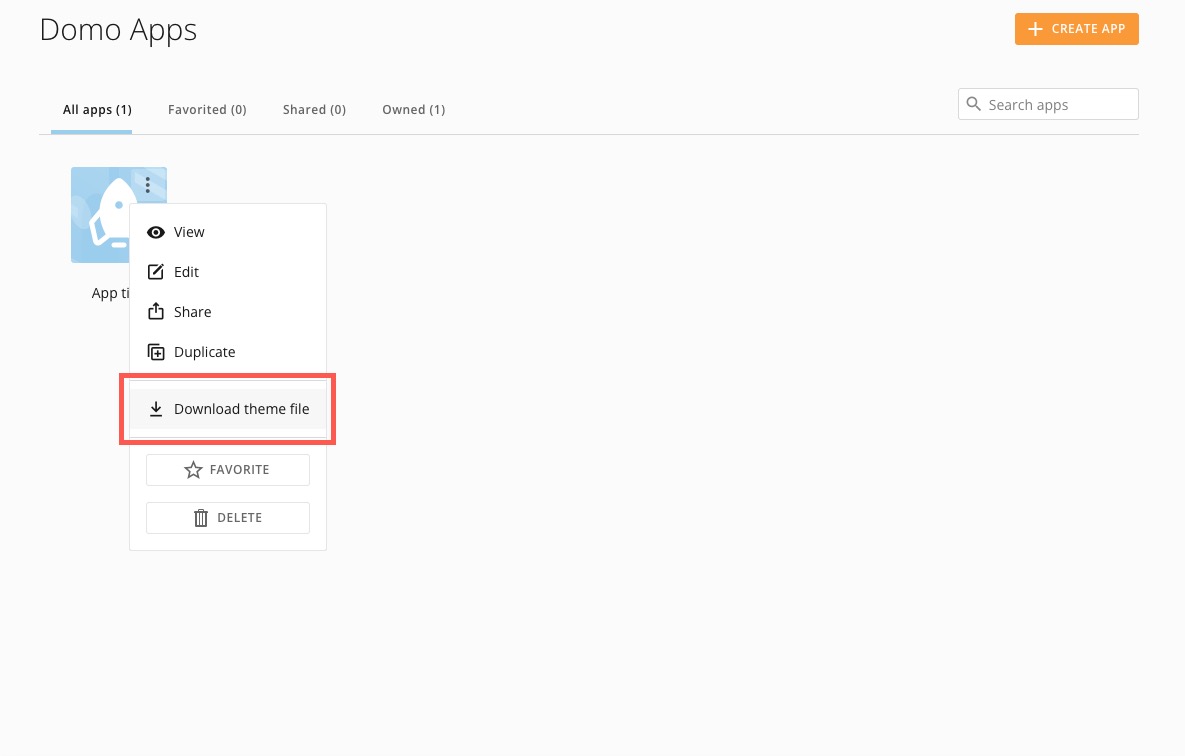Choose Share from the context menu
Viewport: 1185px width, 756px height.
click(227, 312)
